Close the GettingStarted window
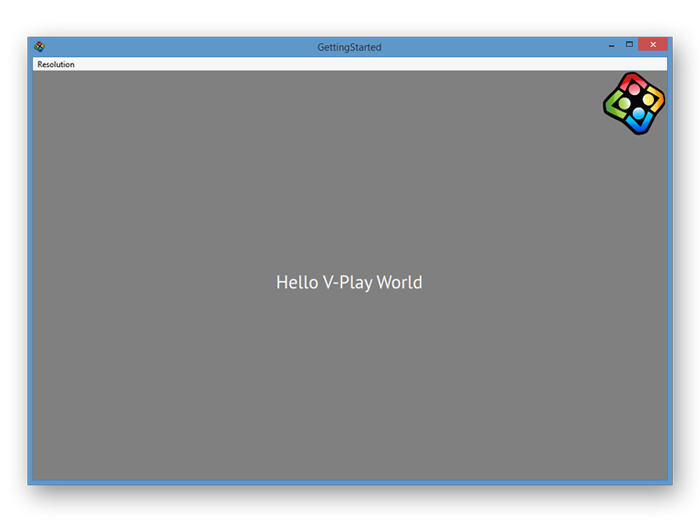This screenshot has height=522, width=700. pos(653,44)
